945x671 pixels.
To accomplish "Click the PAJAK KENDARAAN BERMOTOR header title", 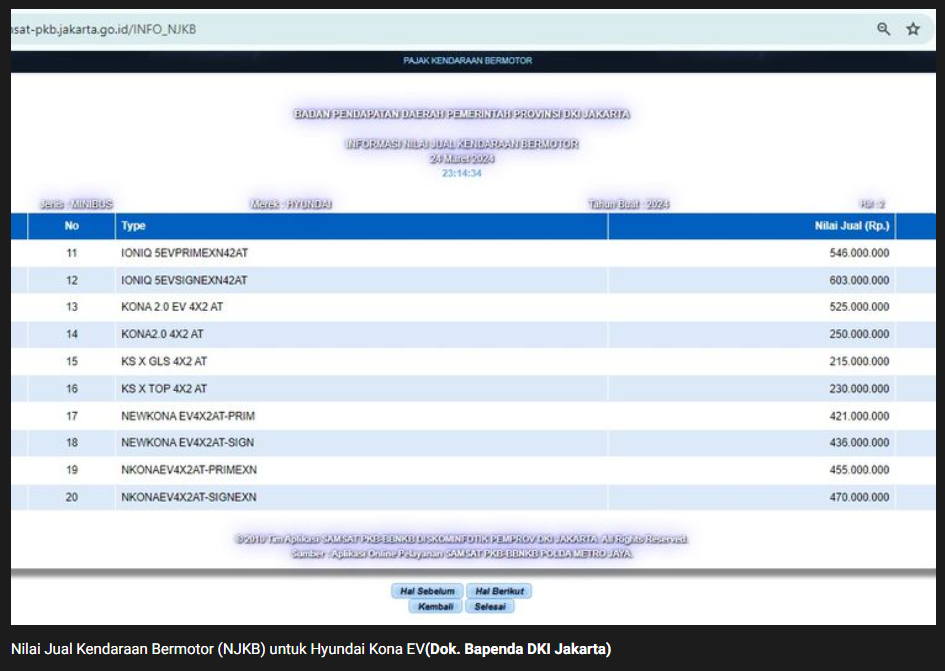I will (468, 60).
